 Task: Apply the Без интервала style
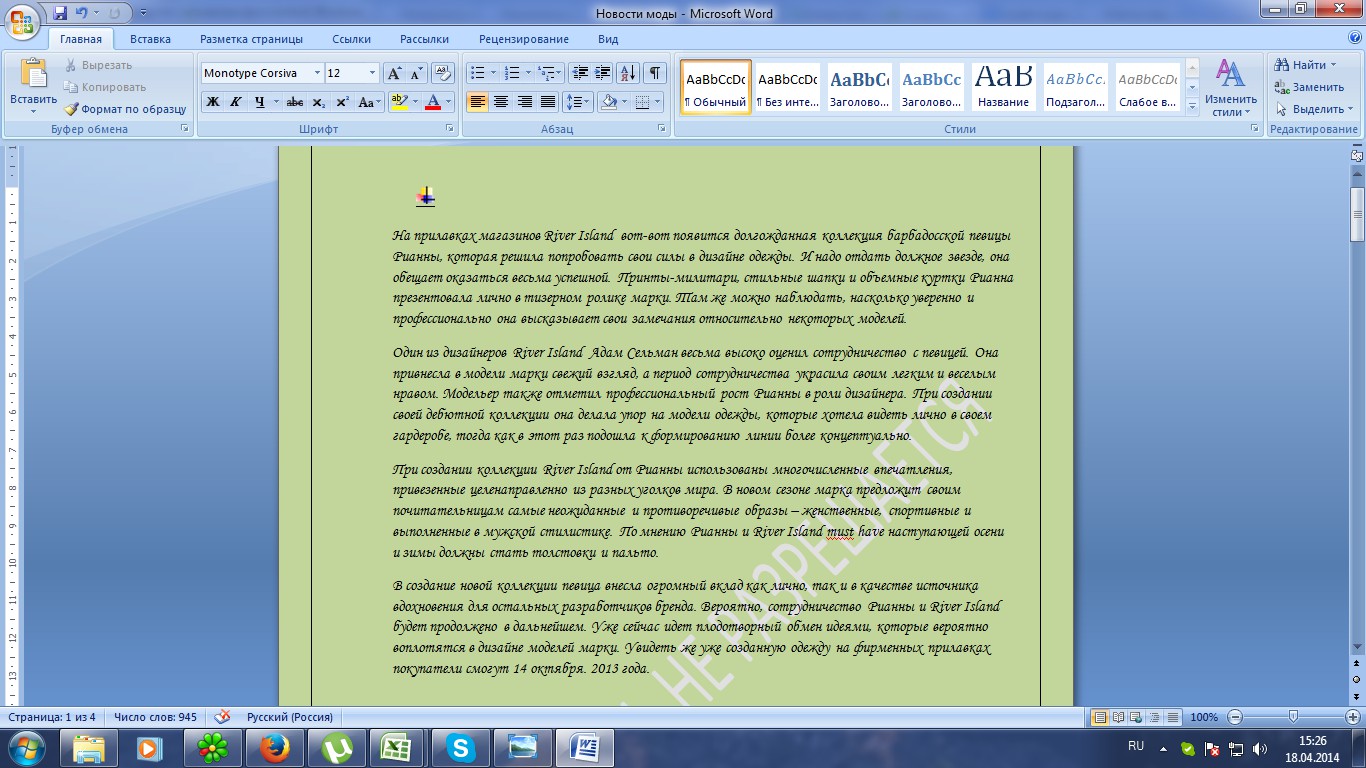[x=788, y=87]
